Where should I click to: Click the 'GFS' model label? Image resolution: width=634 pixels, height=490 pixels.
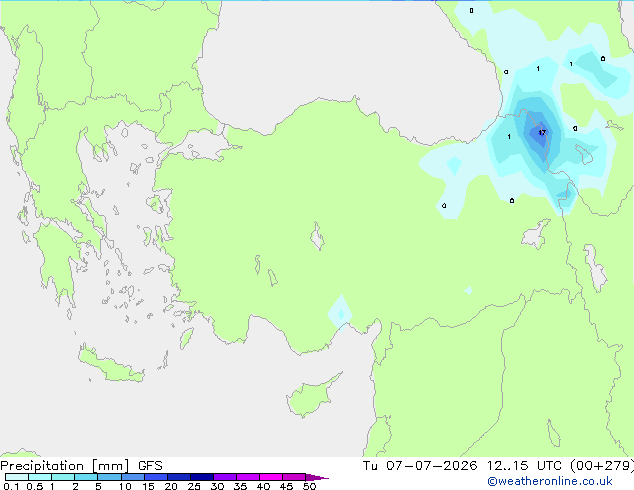pyautogui.click(x=150, y=466)
